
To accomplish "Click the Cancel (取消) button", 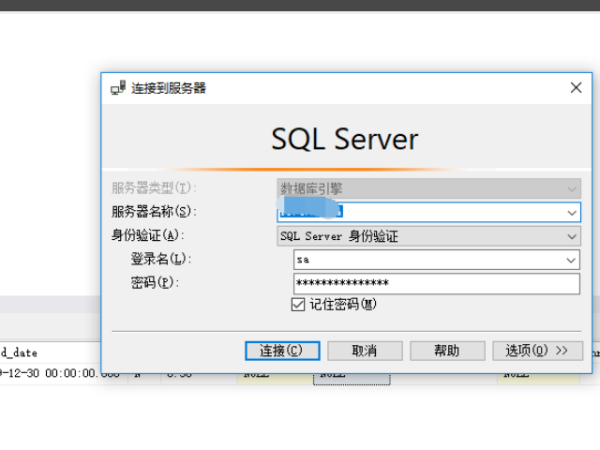I will 365,351.
